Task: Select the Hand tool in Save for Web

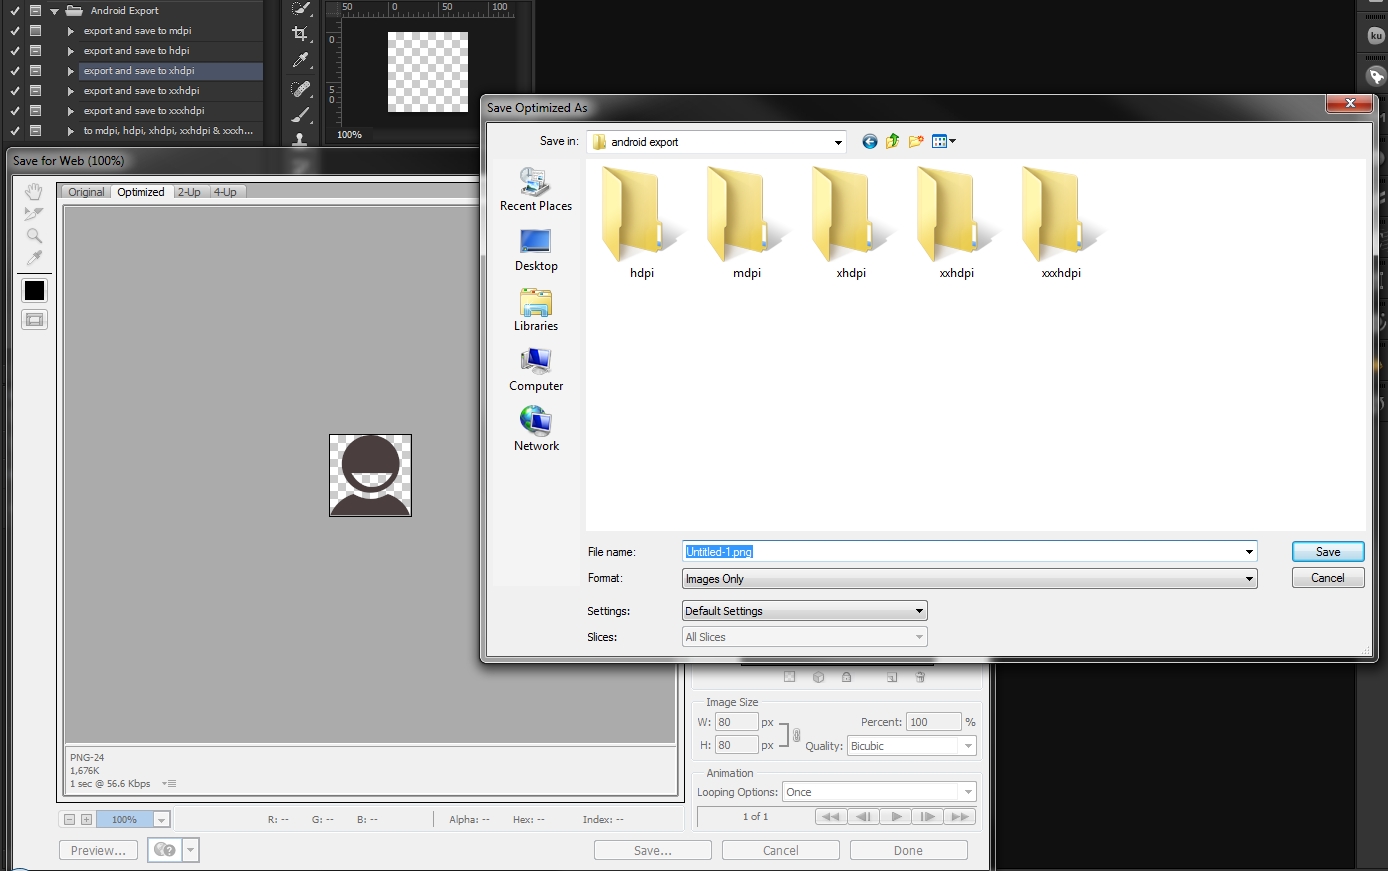Action: pos(33,191)
